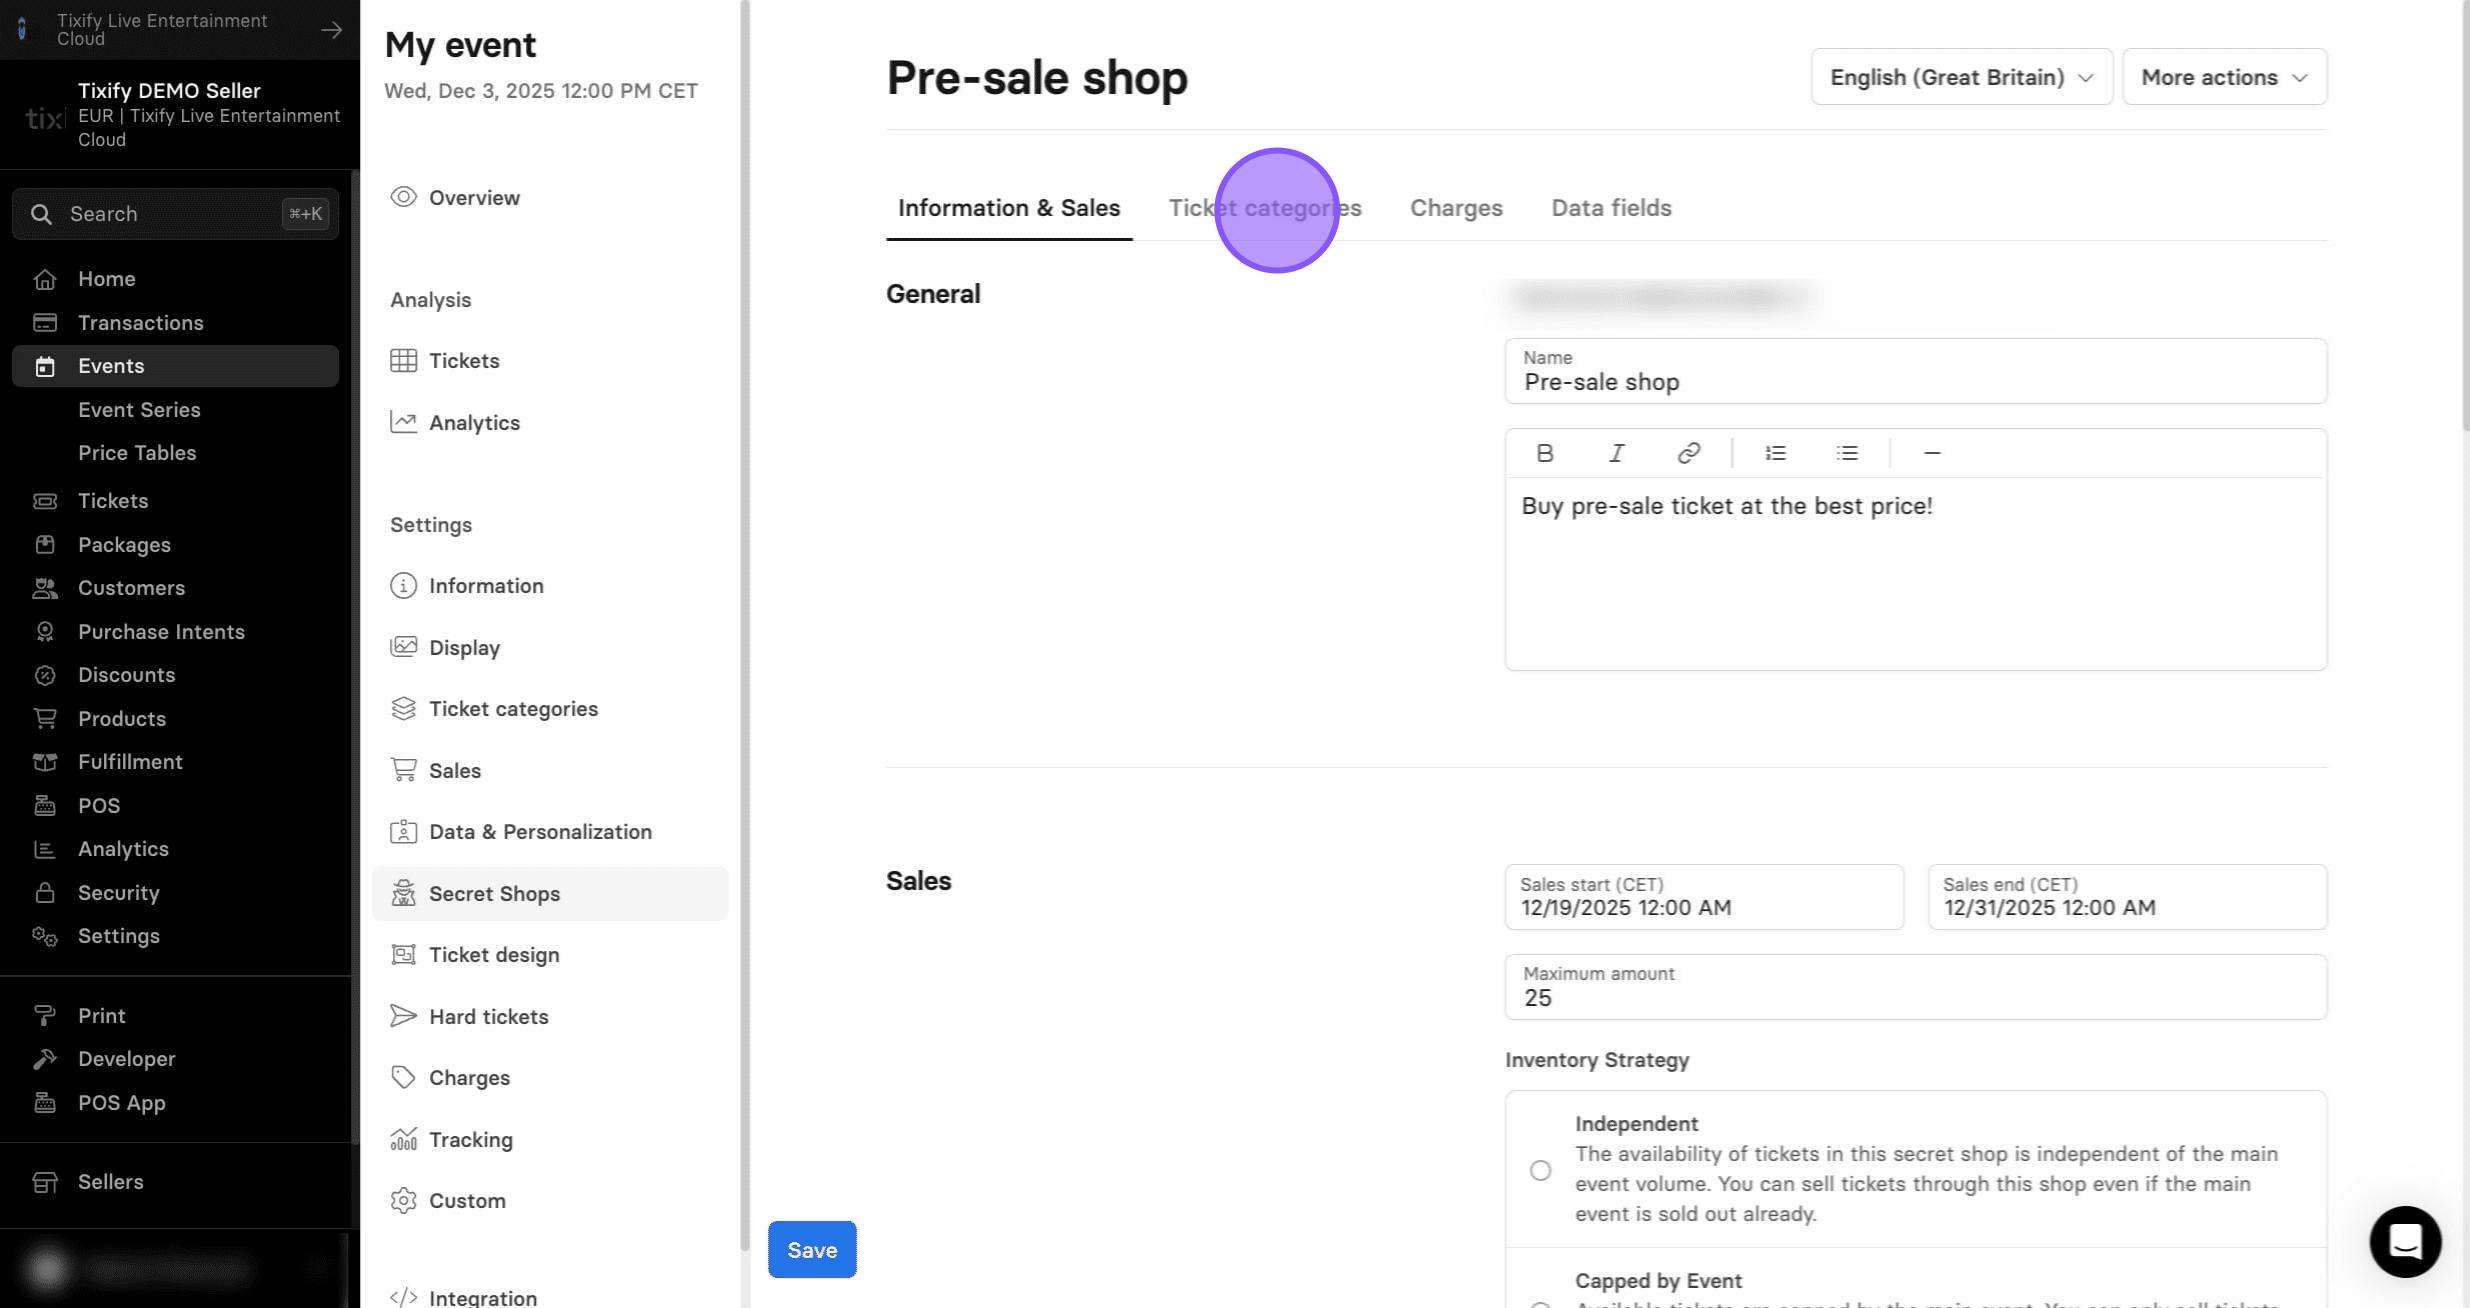This screenshot has width=2470, height=1308.
Task: Click the description text editor area
Action: pyautogui.click(x=1915, y=573)
